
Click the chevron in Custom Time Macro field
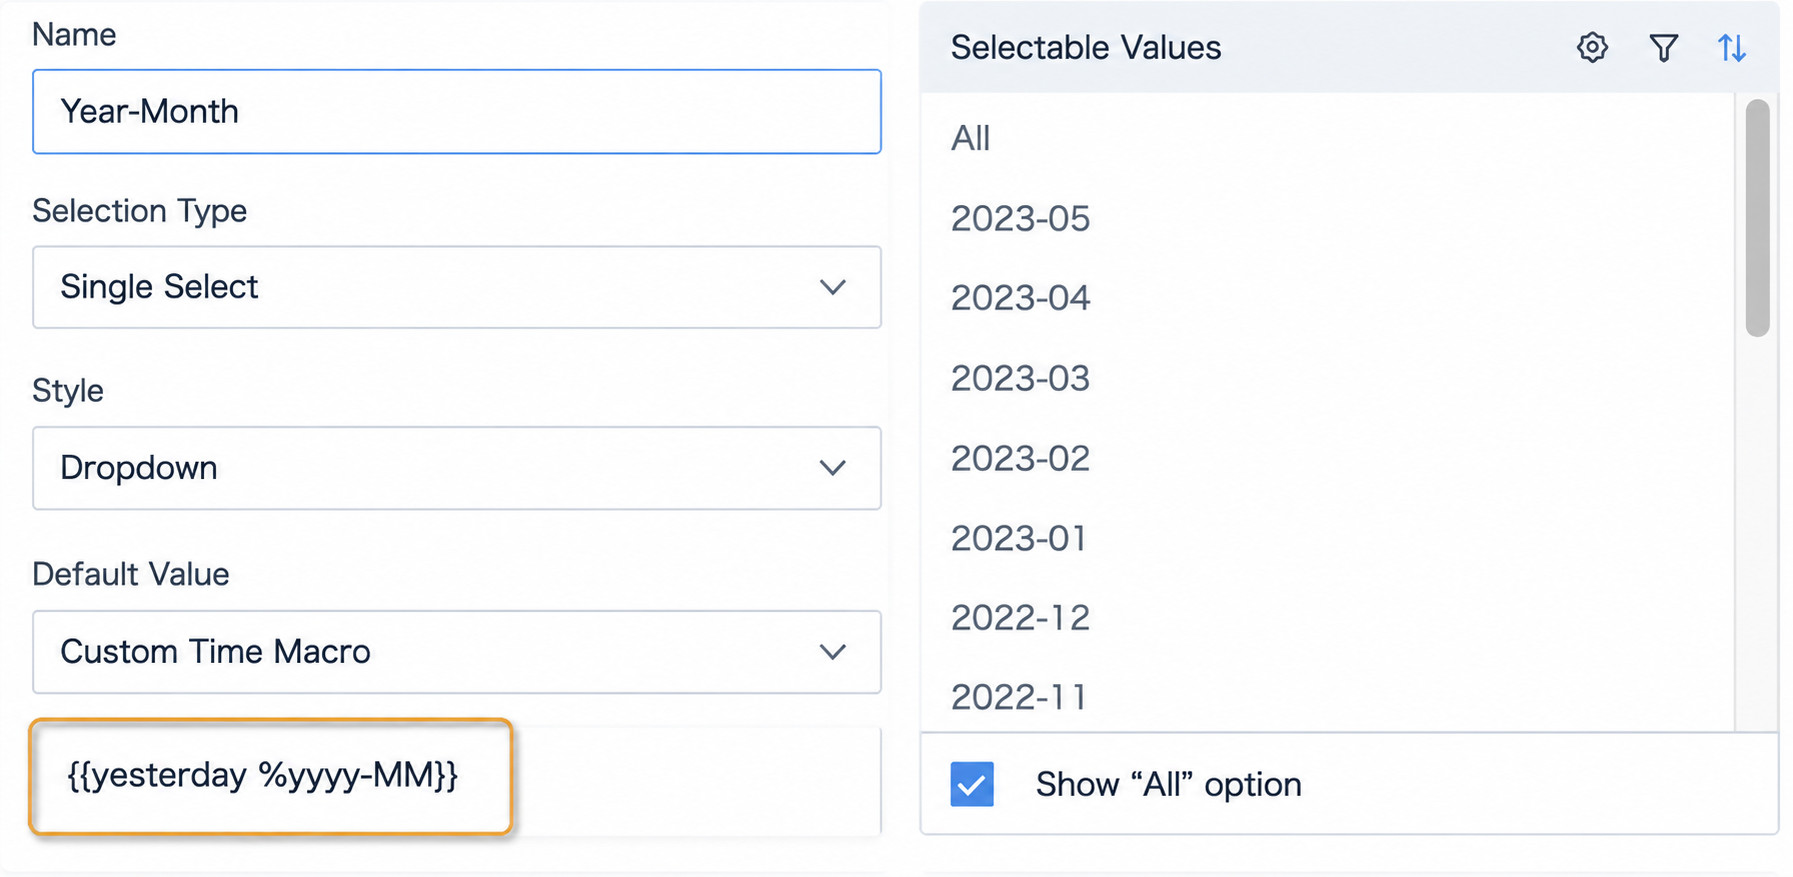click(832, 652)
